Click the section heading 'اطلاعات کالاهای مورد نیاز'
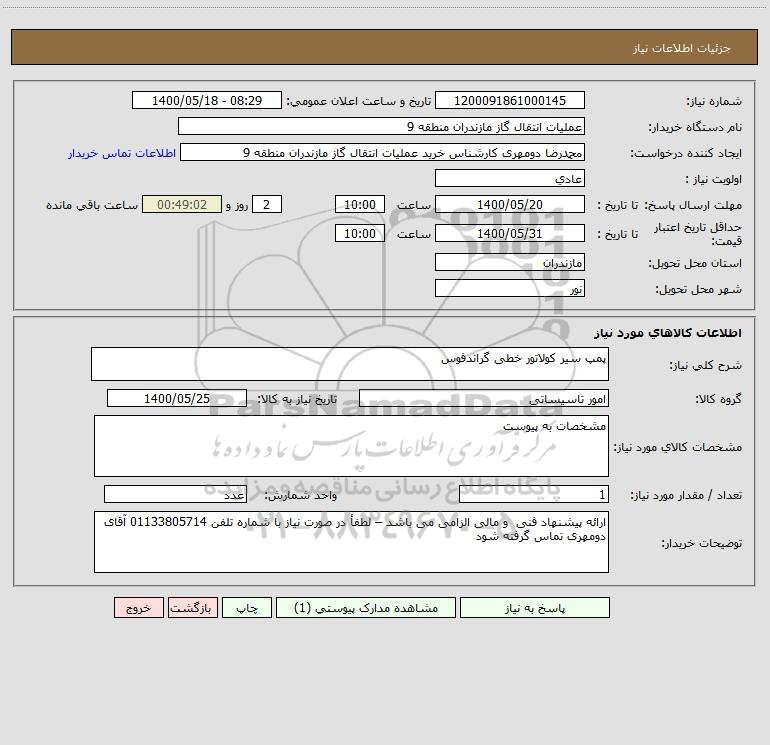The height and width of the screenshot is (745, 770). 668,333
